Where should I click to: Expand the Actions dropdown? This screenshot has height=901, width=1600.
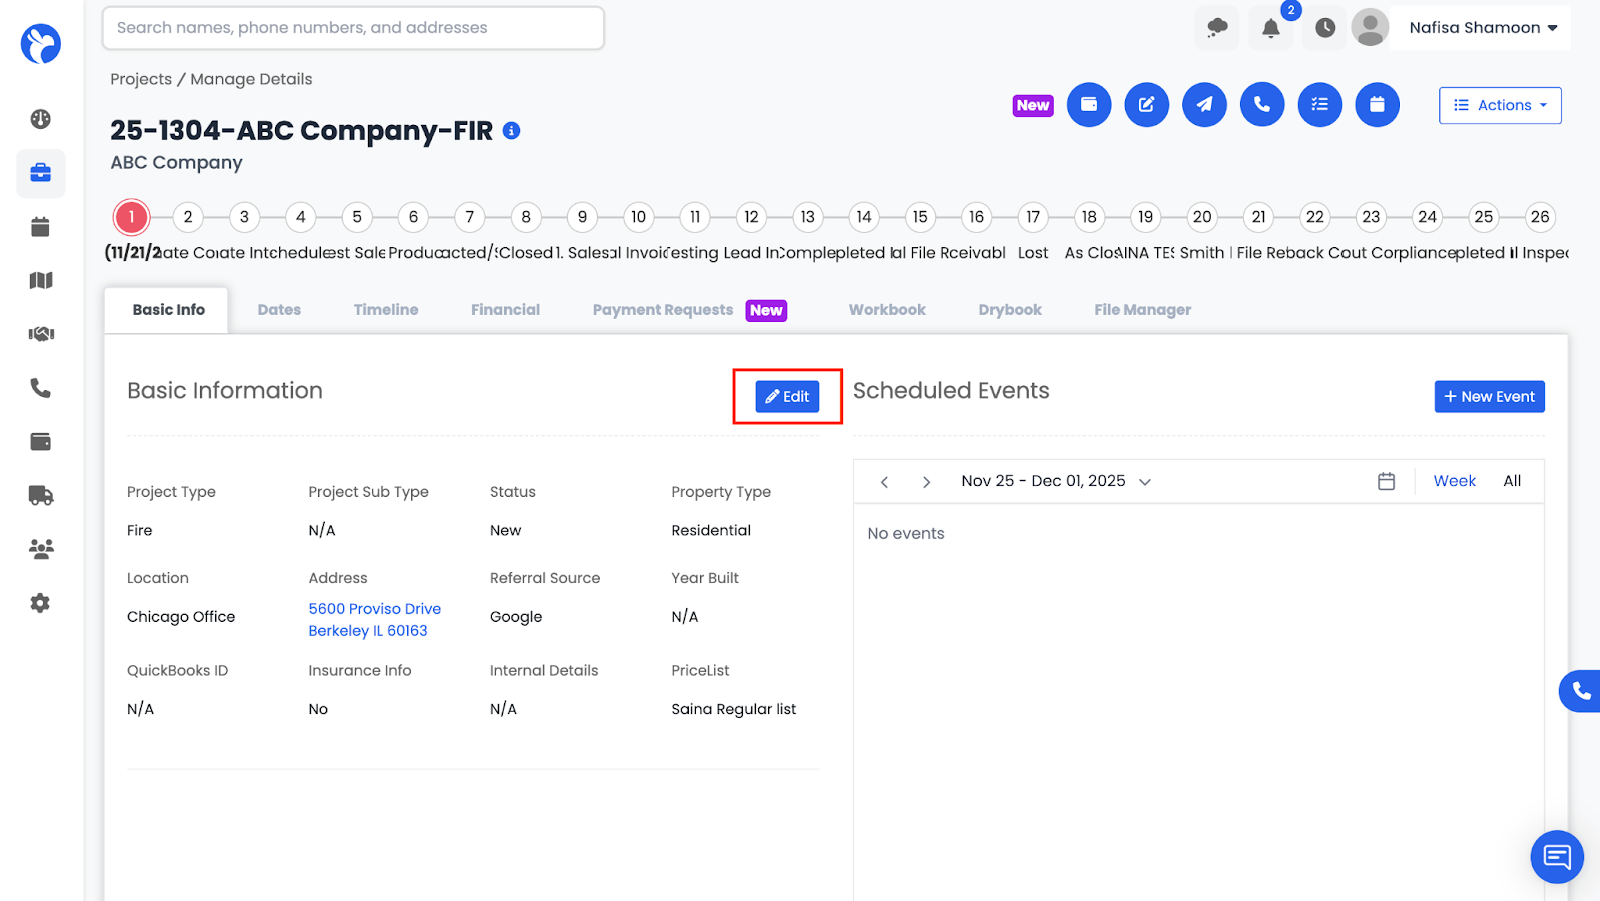pyautogui.click(x=1500, y=105)
